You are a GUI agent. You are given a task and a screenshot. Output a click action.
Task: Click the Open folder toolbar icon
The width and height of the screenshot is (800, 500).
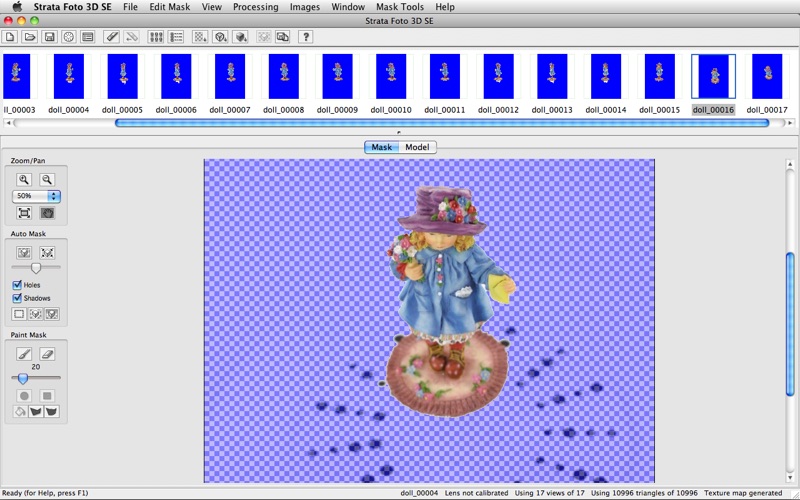point(30,37)
